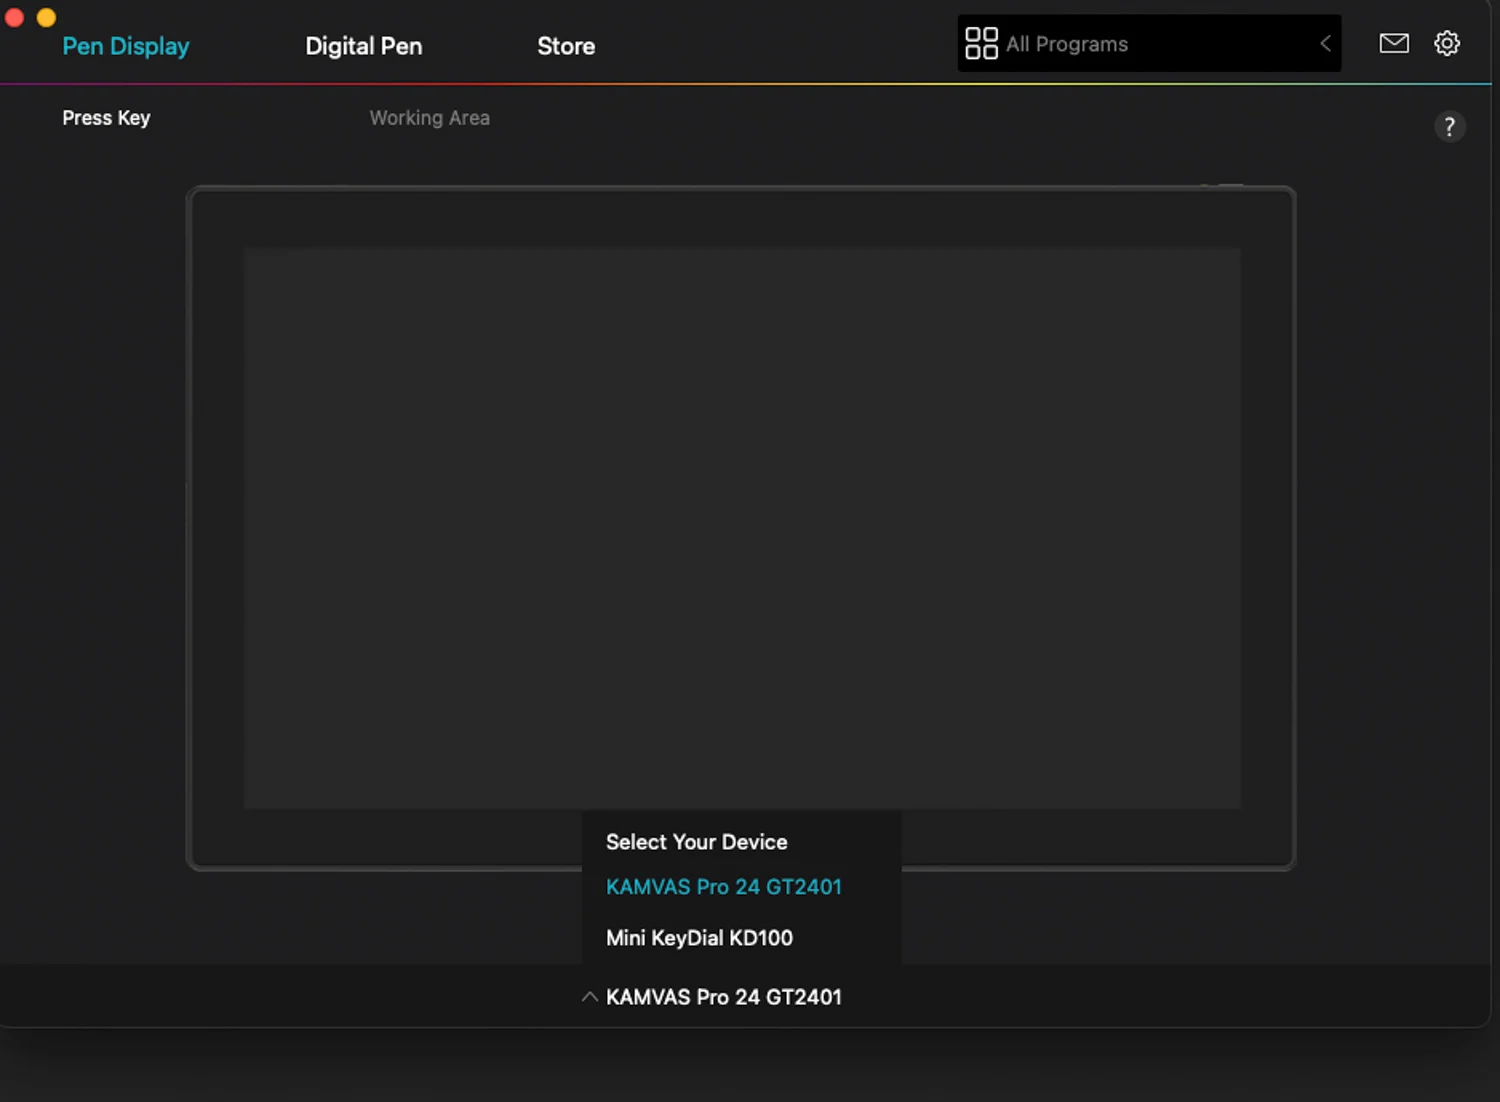Open the Store tab
The width and height of the screenshot is (1500, 1102).
tap(566, 46)
